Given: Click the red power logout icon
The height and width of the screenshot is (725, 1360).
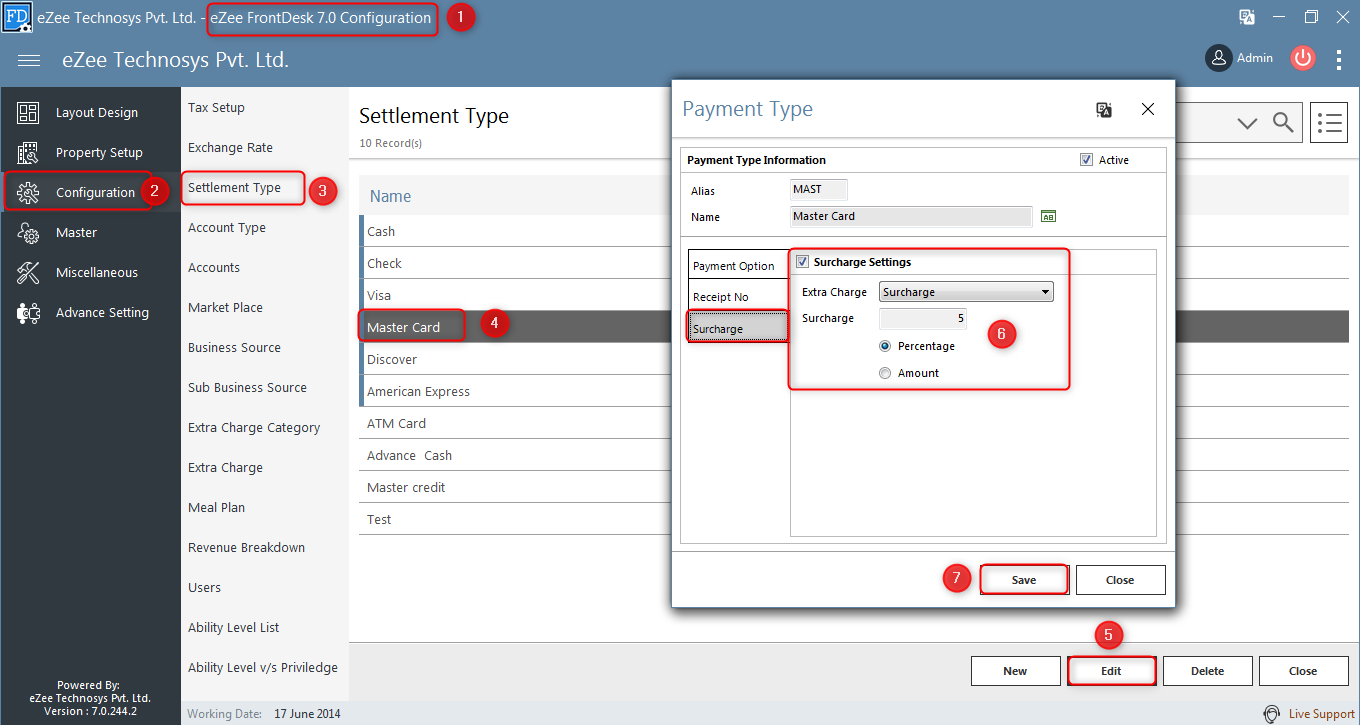Looking at the screenshot, I should (1302, 58).
